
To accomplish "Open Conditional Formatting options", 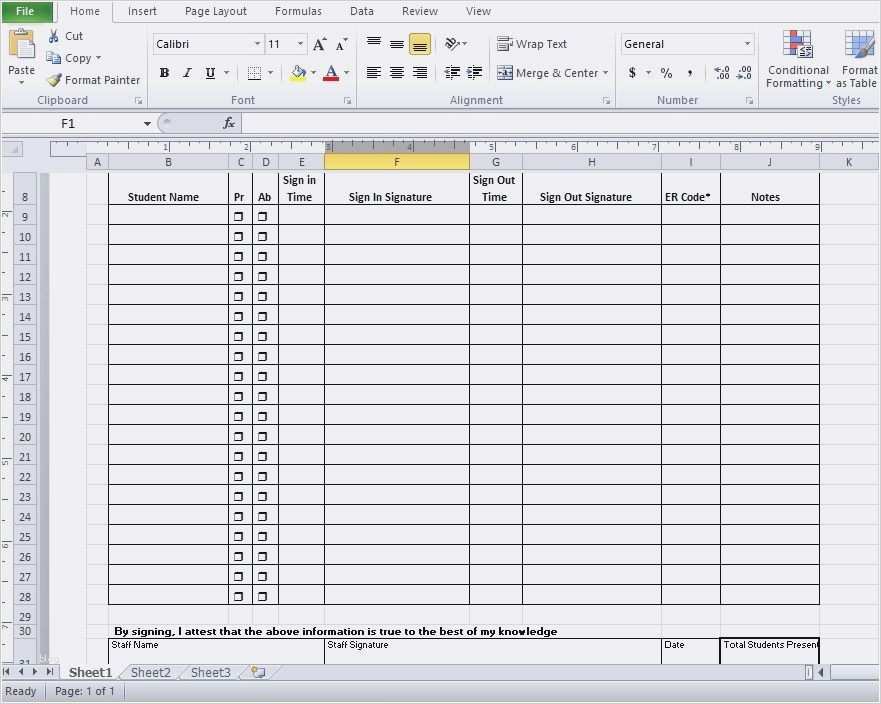I will pos(797,58).
